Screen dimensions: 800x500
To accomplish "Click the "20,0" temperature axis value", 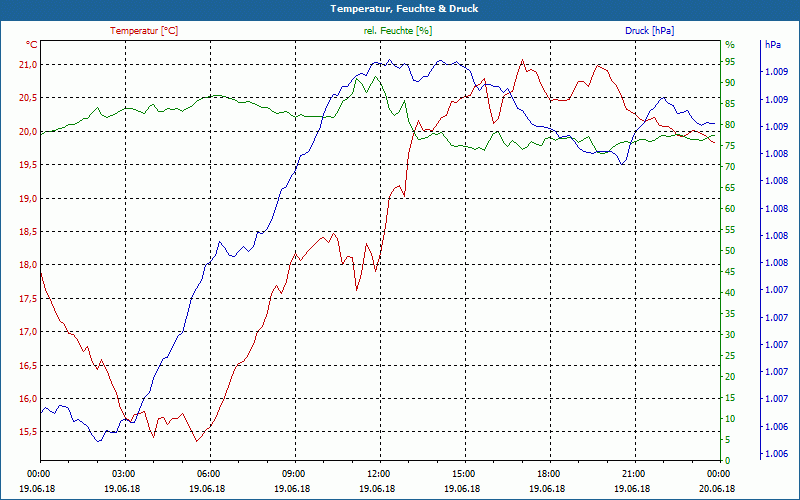I will click(x=28, y=132).
